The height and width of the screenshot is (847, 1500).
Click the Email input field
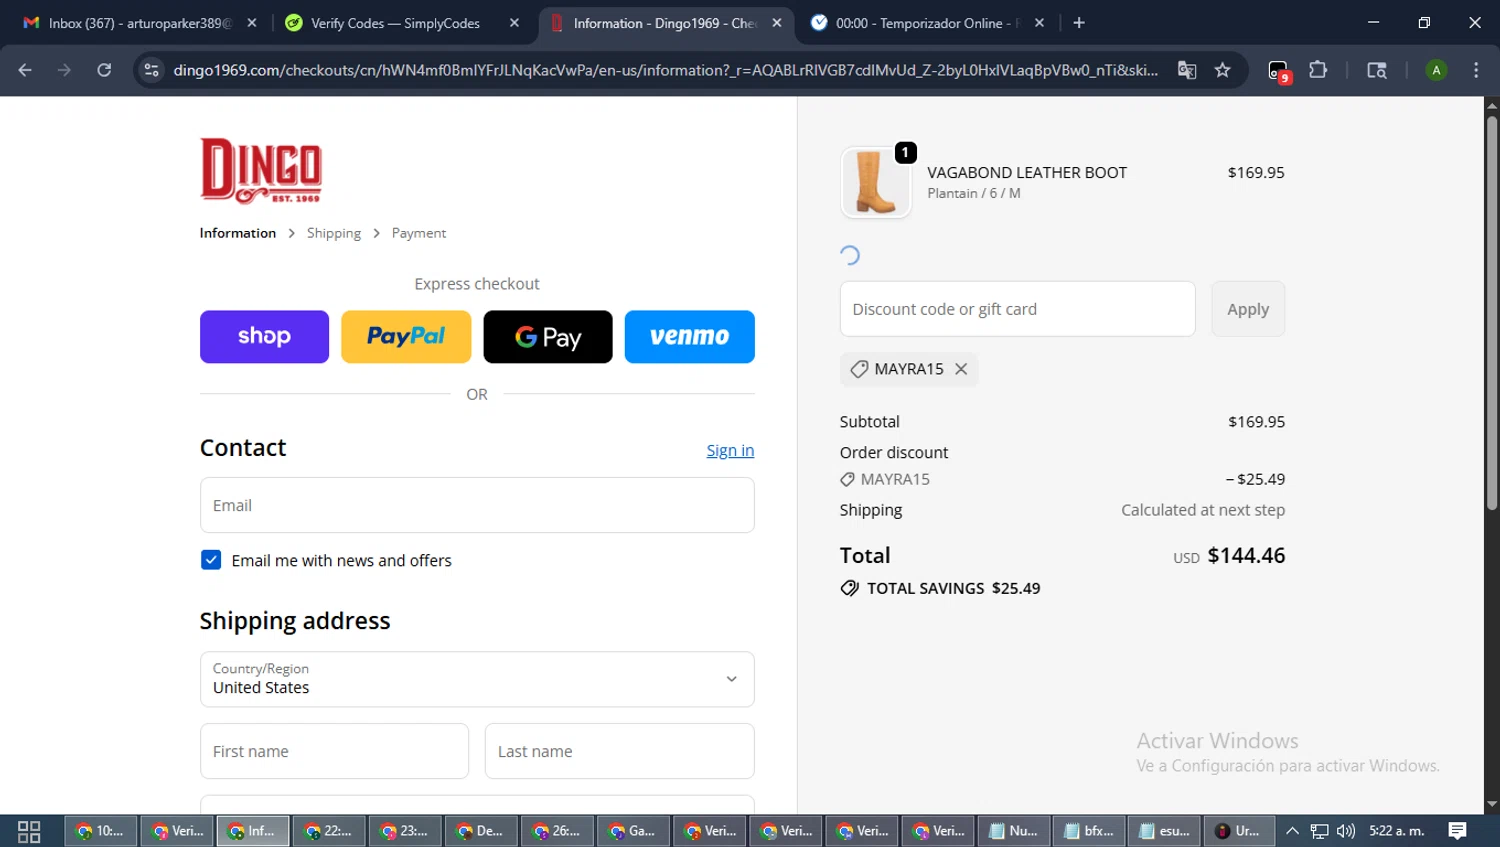pos(477,505)
